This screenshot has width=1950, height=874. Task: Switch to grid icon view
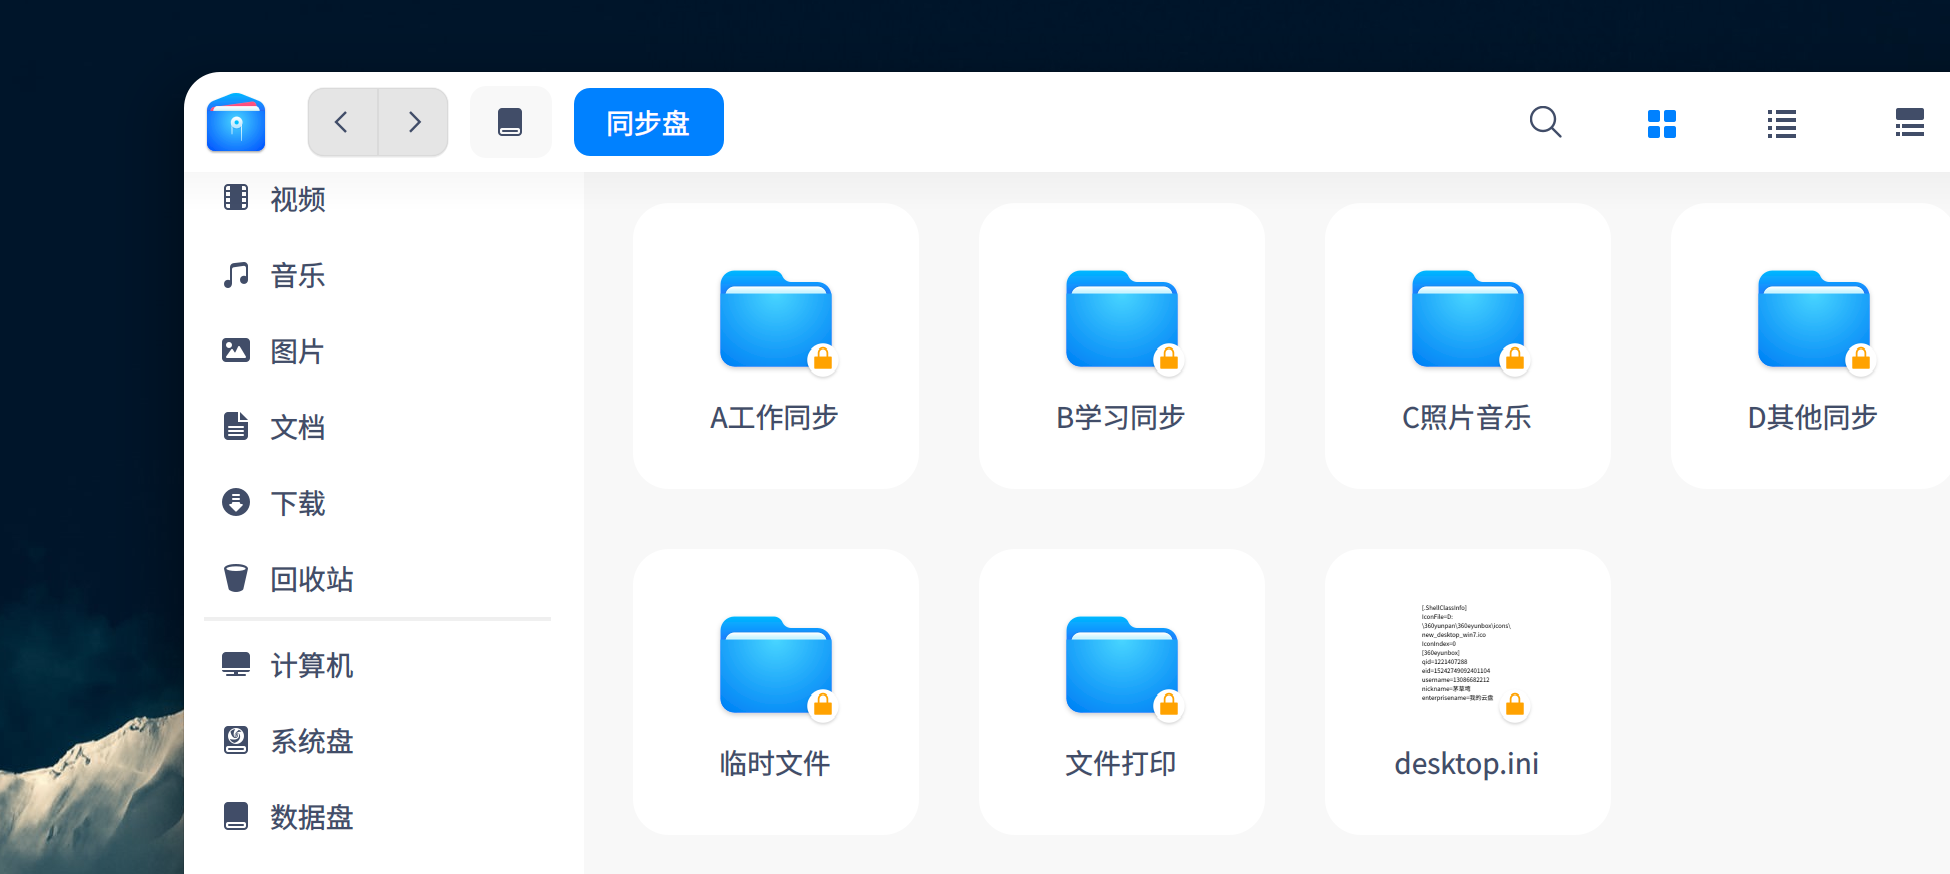(x=1662, y=124)
